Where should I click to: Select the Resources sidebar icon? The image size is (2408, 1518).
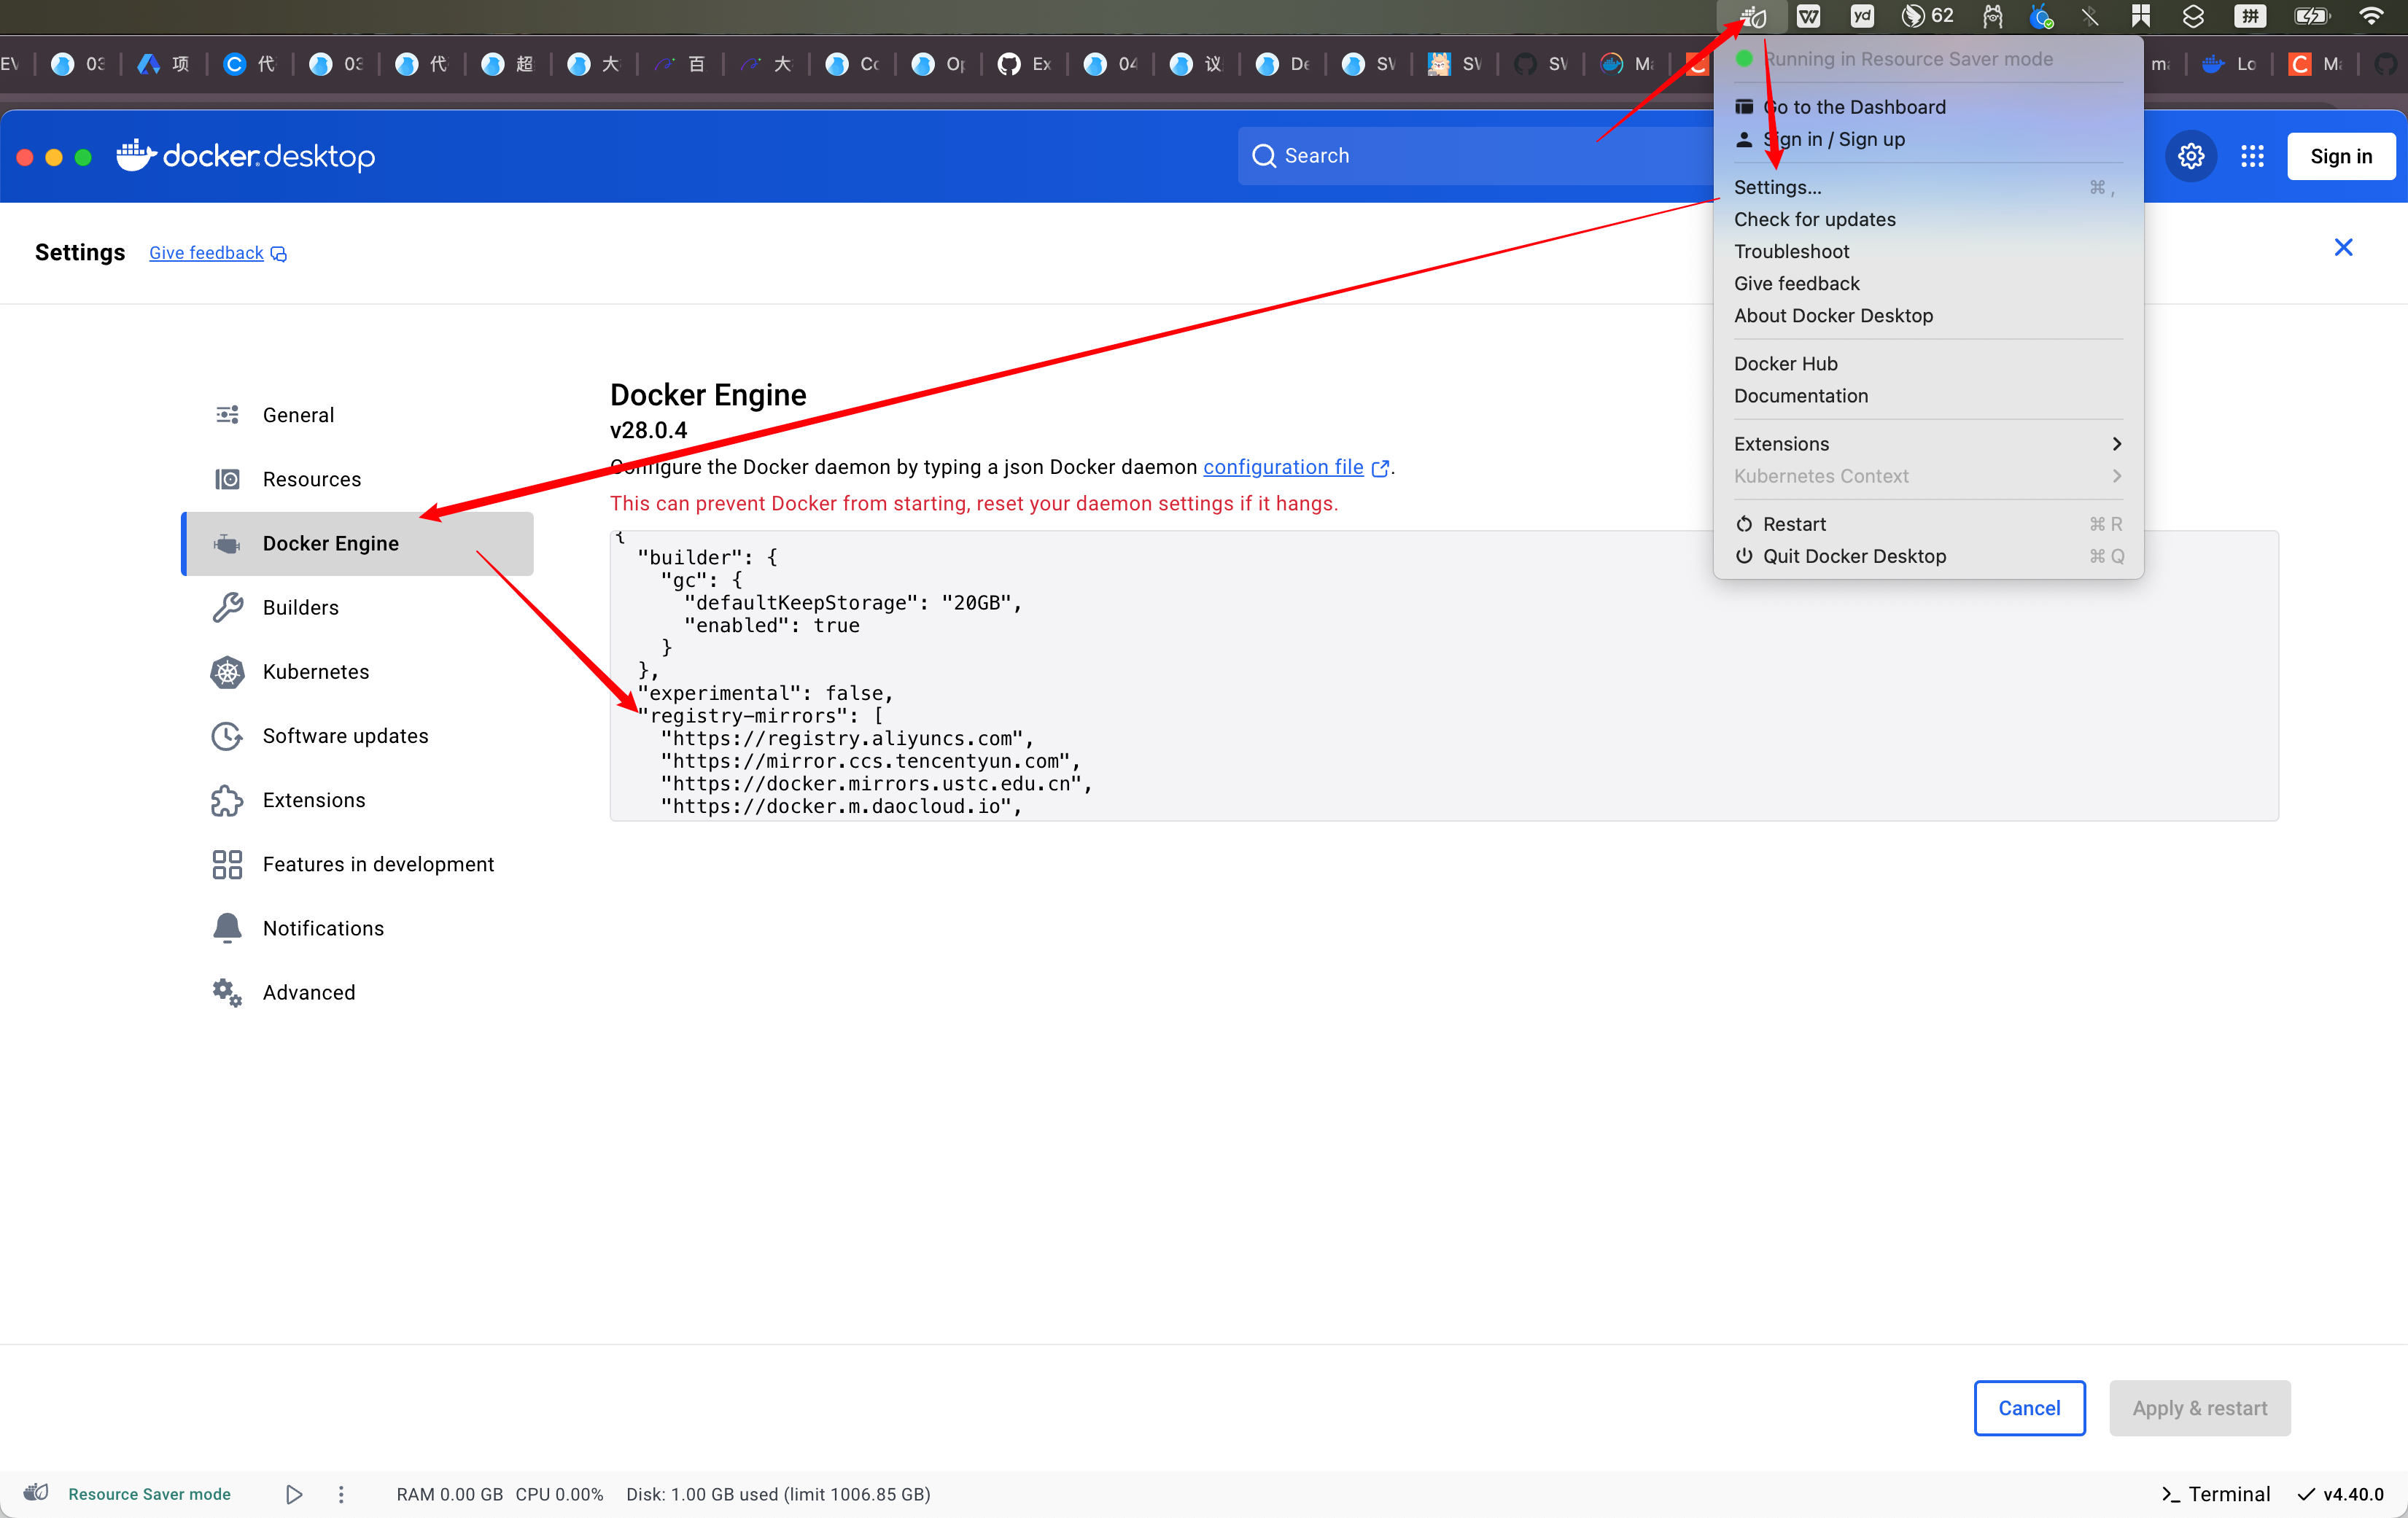tap(228, 479)
